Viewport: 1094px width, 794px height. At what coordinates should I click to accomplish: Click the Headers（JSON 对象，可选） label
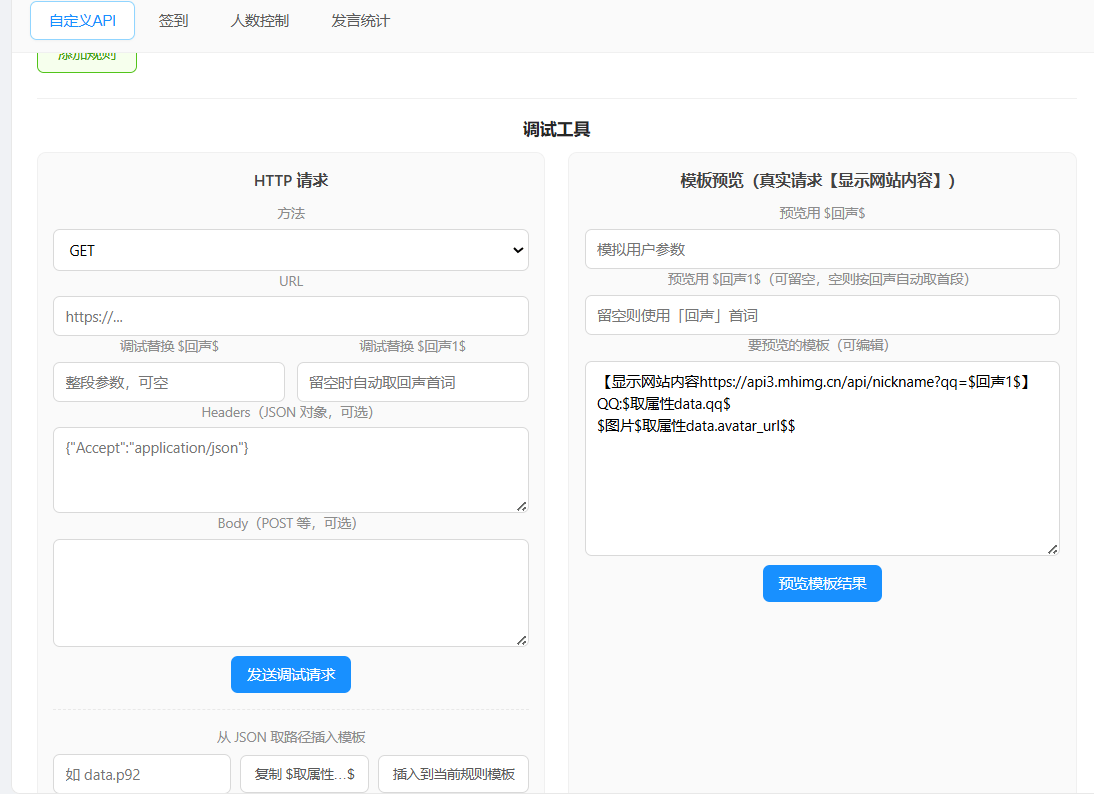287,412
